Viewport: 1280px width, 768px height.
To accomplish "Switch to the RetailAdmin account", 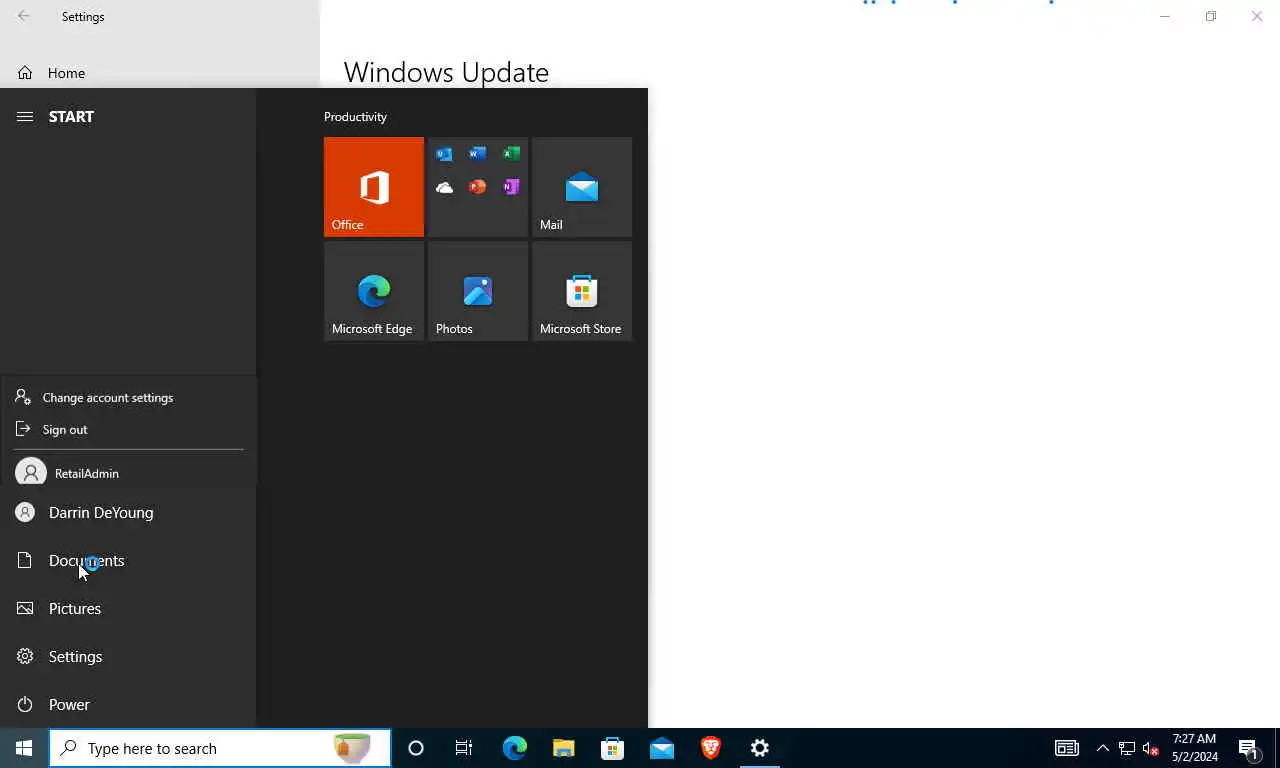I will 128,473.
